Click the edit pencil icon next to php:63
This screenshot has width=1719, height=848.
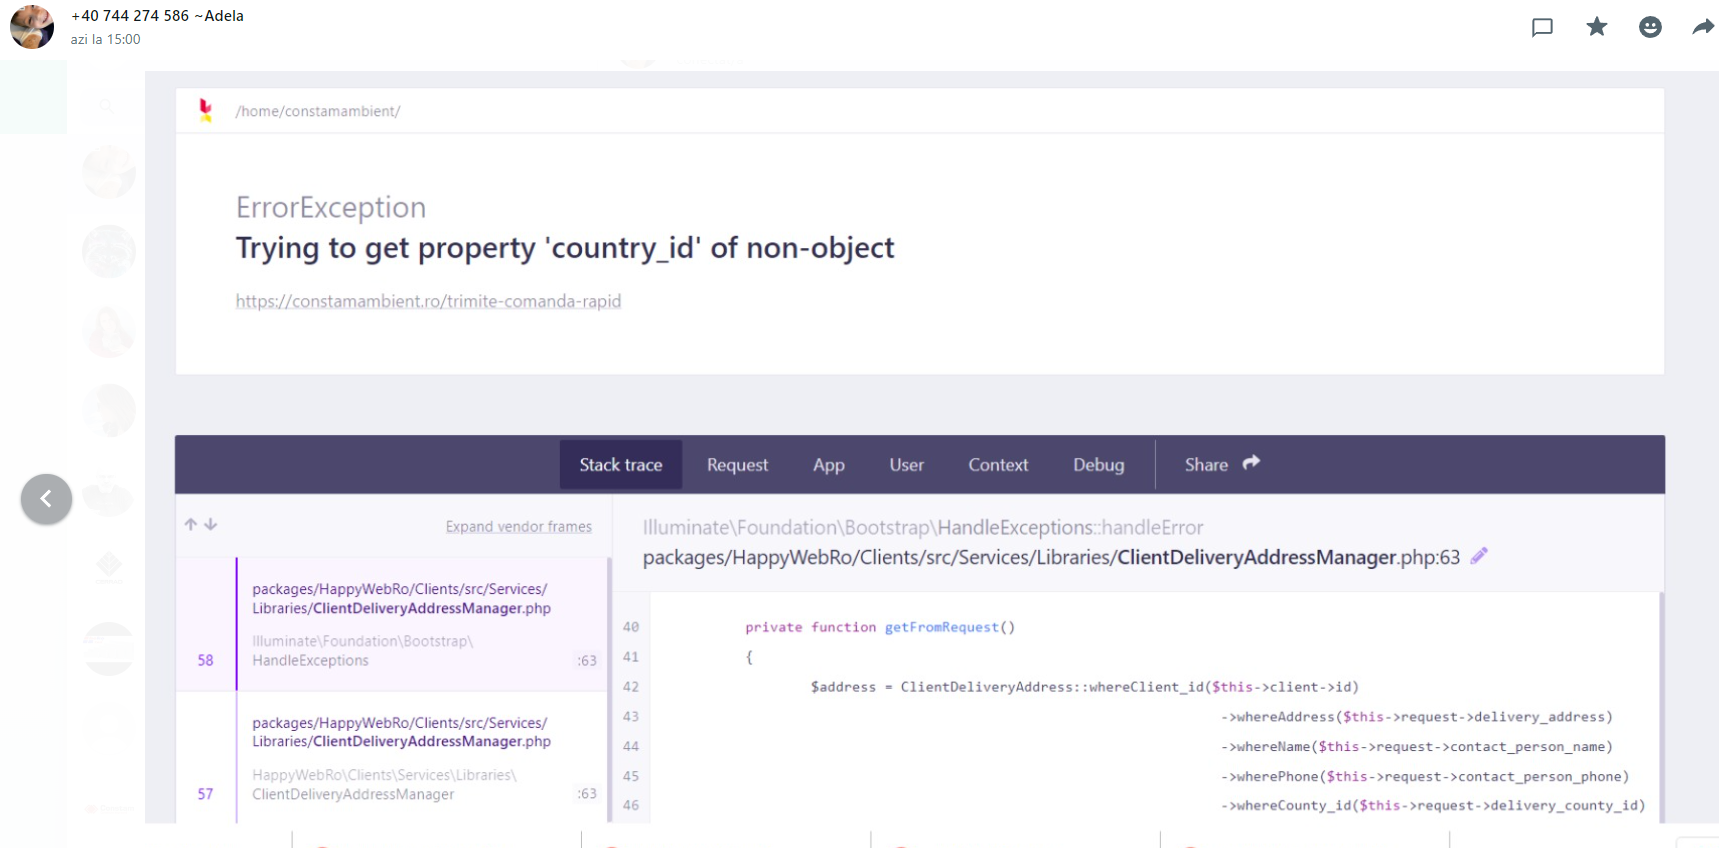[x=1479, y=556]
